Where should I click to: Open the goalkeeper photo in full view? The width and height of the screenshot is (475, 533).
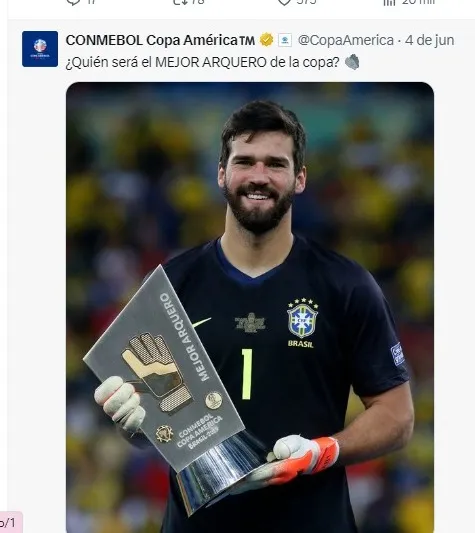click(x=250, y=307)
